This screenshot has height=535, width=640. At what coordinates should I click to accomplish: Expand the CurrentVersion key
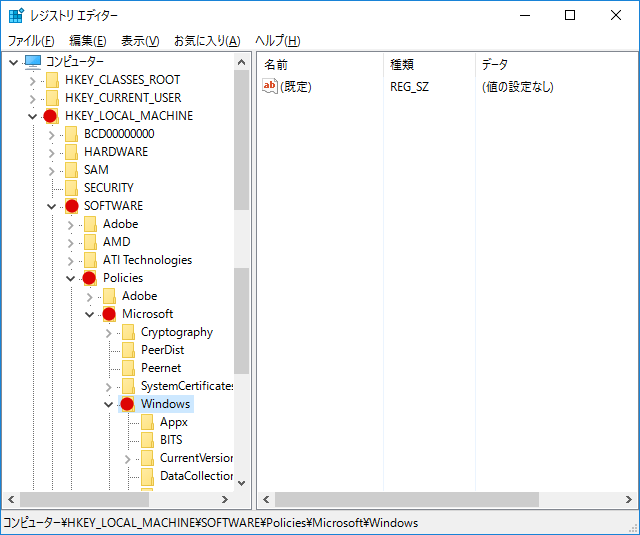[127, 459]
